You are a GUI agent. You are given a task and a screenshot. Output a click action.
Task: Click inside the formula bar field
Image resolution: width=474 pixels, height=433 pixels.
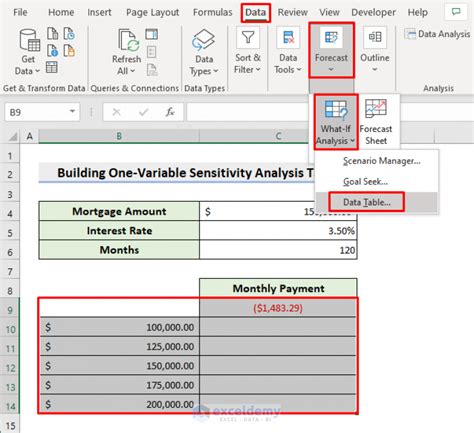pyautogui.click(x=247, y=112)
